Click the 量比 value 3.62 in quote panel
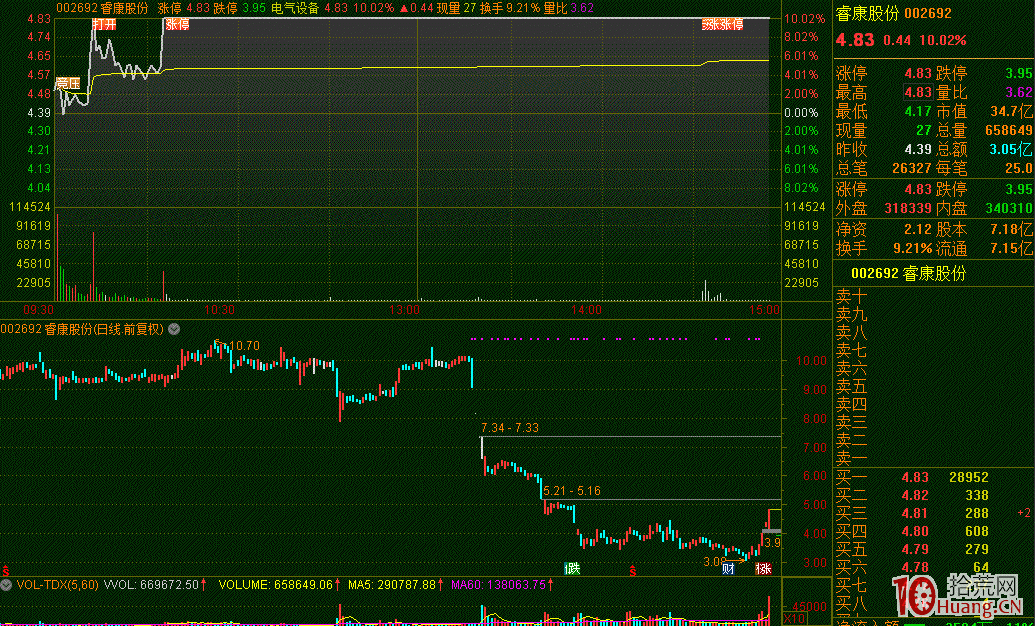Image resolution: width=1035 pixels, height=626 pixels. pyautogui.click(x=1018, y=92)
